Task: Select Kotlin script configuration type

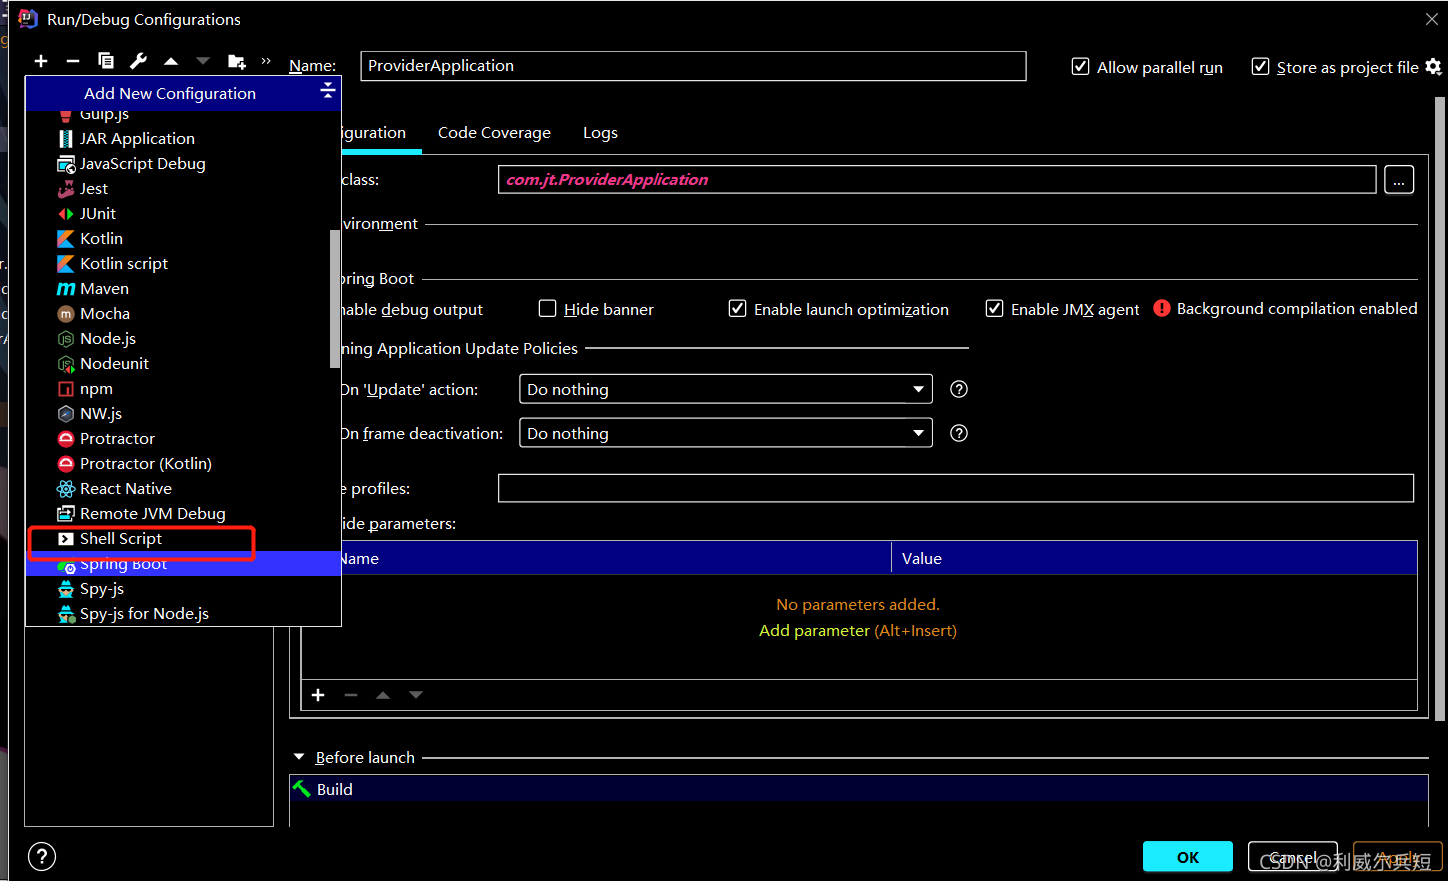Action: click(183, 263)
